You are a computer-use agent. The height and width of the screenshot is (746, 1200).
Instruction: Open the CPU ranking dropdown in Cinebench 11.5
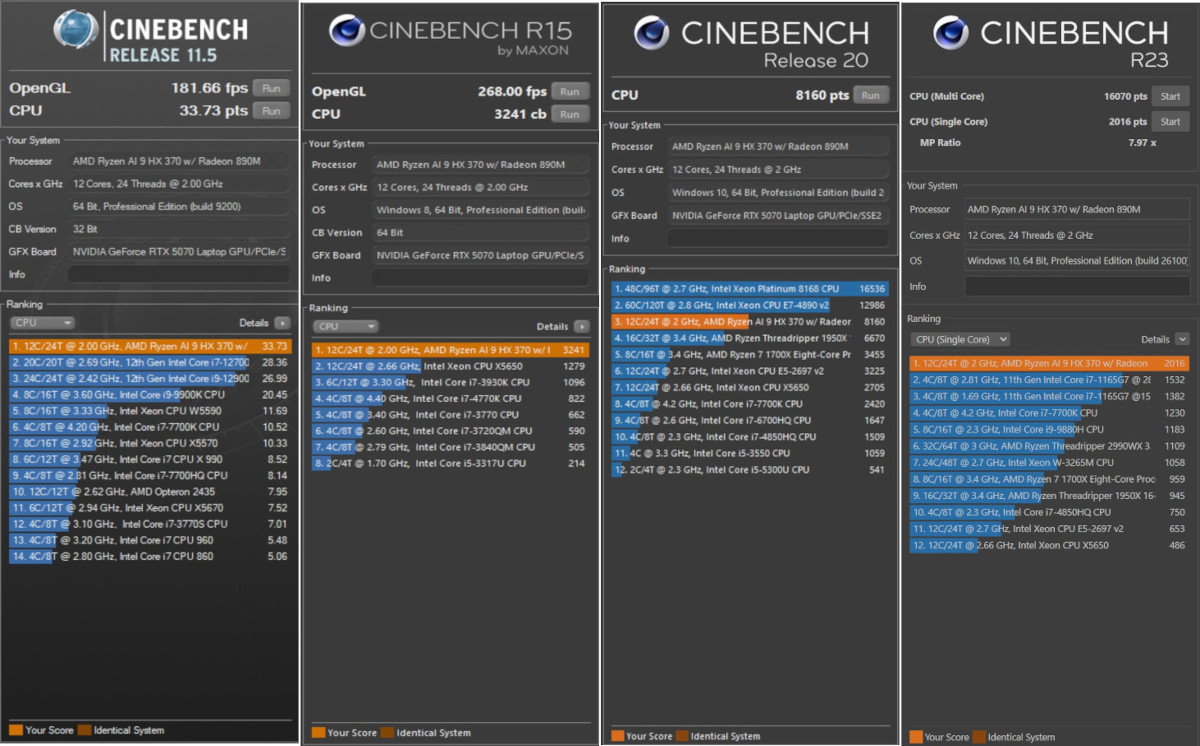click(x=42, y=323)
